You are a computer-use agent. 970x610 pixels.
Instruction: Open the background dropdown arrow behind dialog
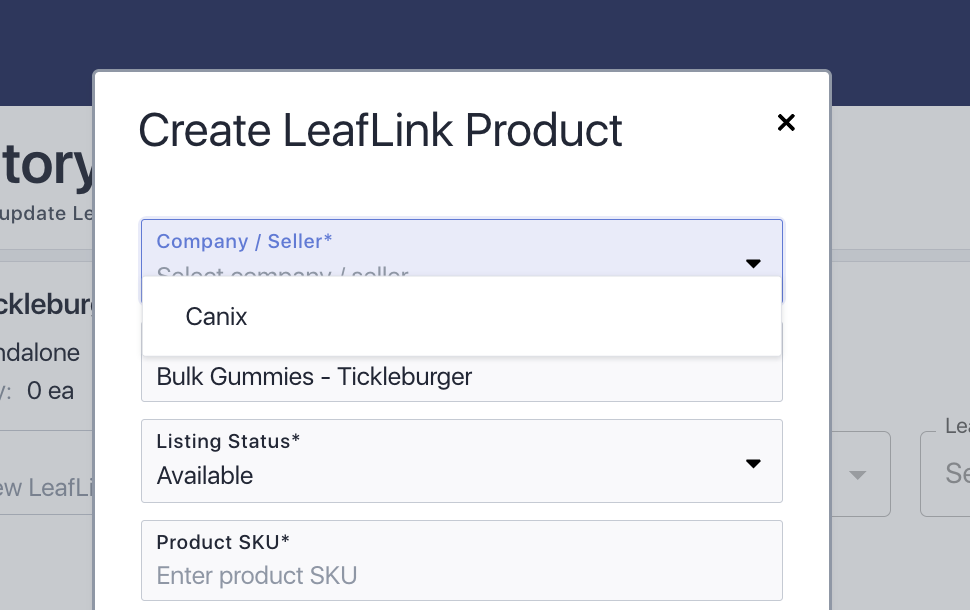(857, 474)
